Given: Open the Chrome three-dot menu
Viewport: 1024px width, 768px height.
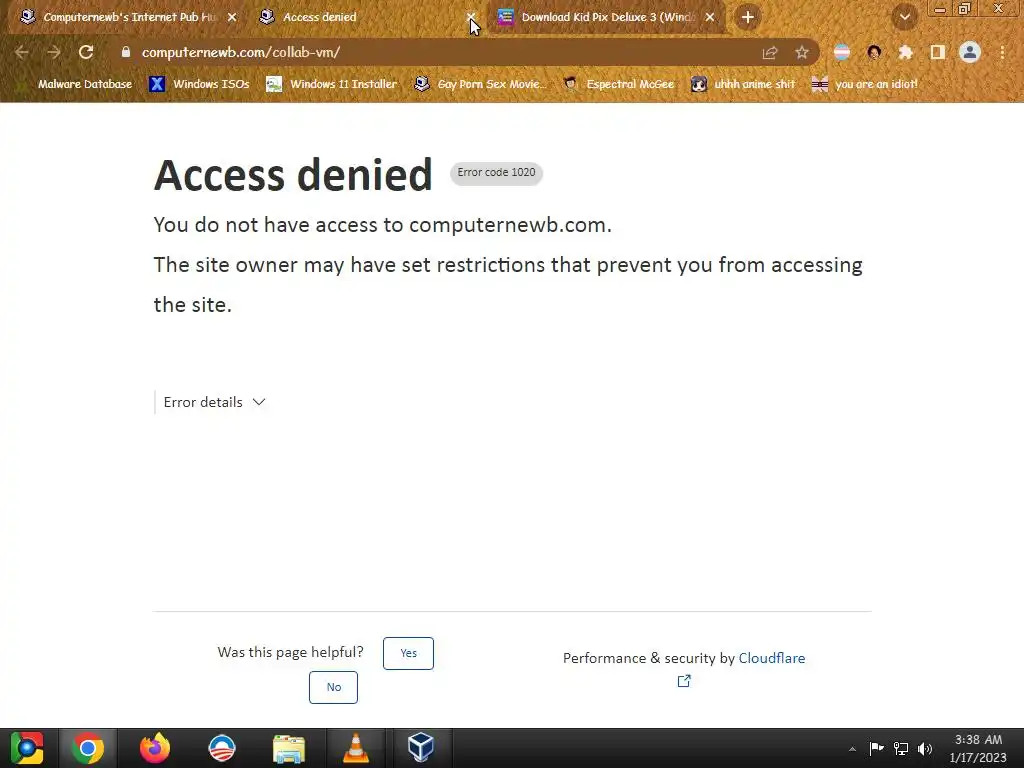Looking at the screenshot, I should pyautogui.click(x=1002, y=52).
